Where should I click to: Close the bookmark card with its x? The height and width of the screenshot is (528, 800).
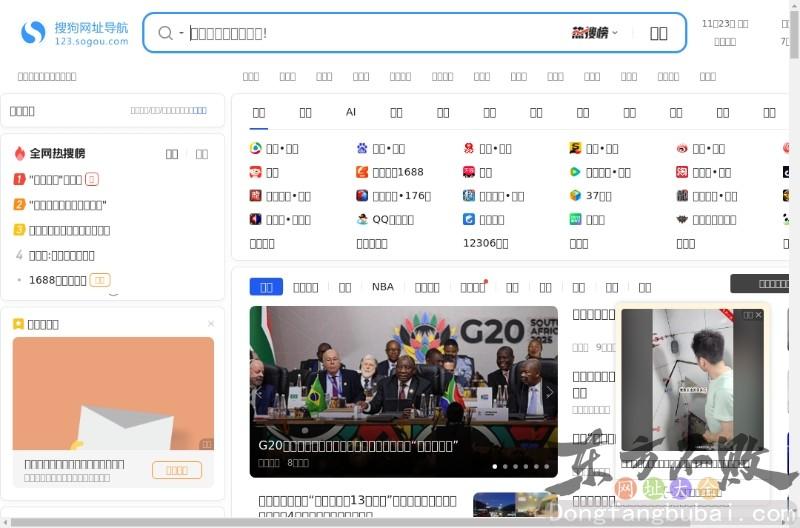(x=211, y=323)
